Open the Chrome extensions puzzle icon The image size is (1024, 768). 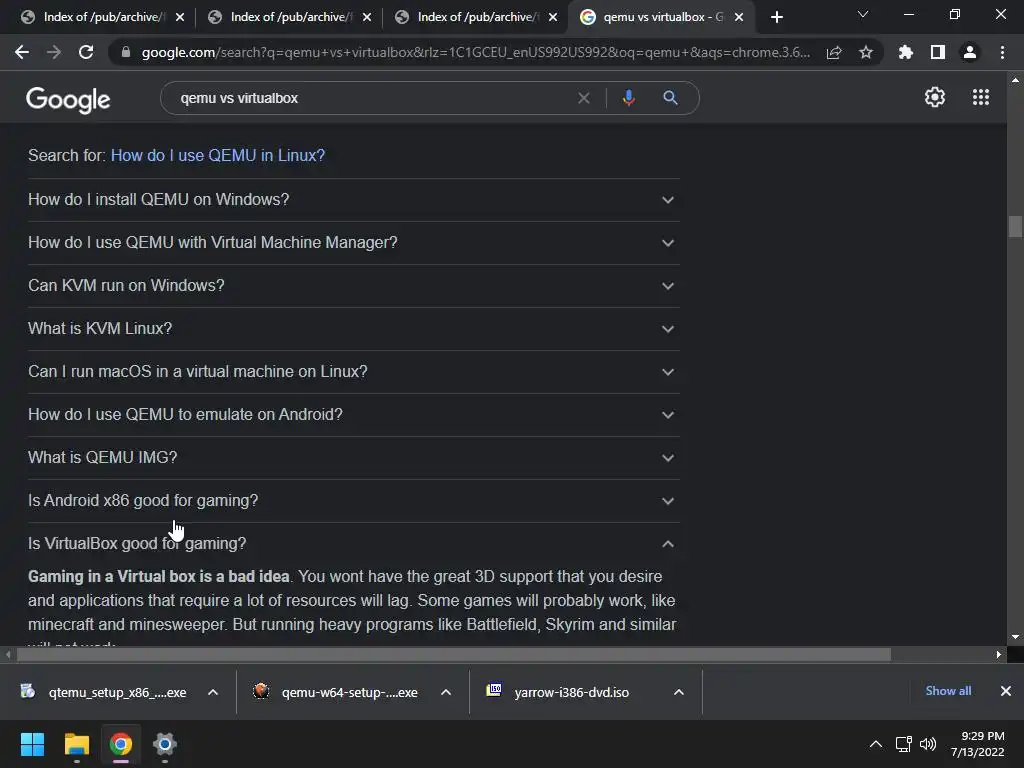906,52
